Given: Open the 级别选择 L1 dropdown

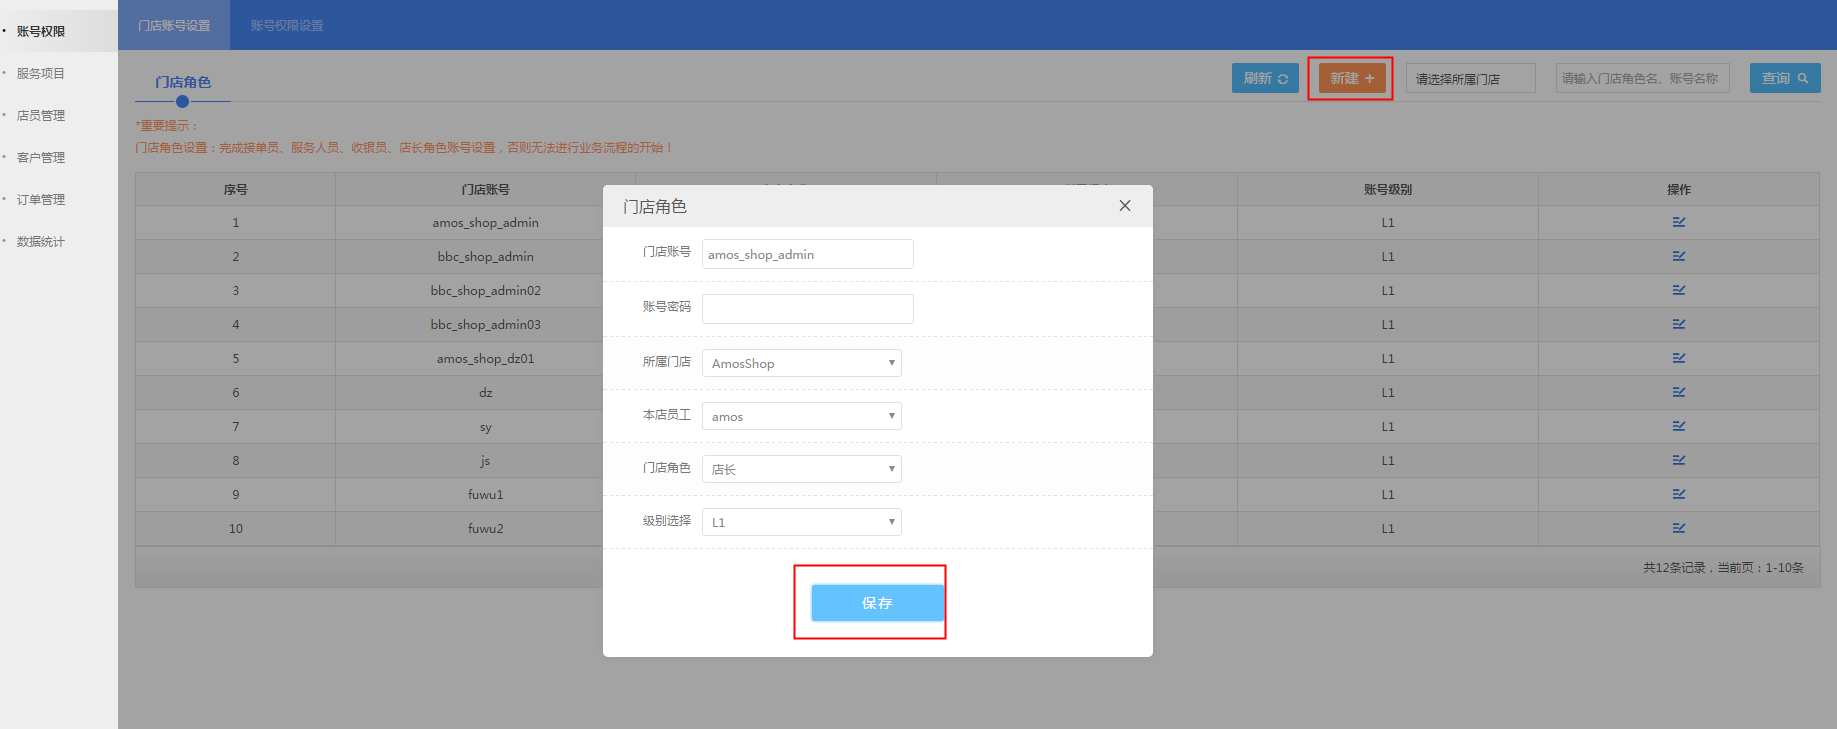Looking at the screenshot, I should 802,522.
